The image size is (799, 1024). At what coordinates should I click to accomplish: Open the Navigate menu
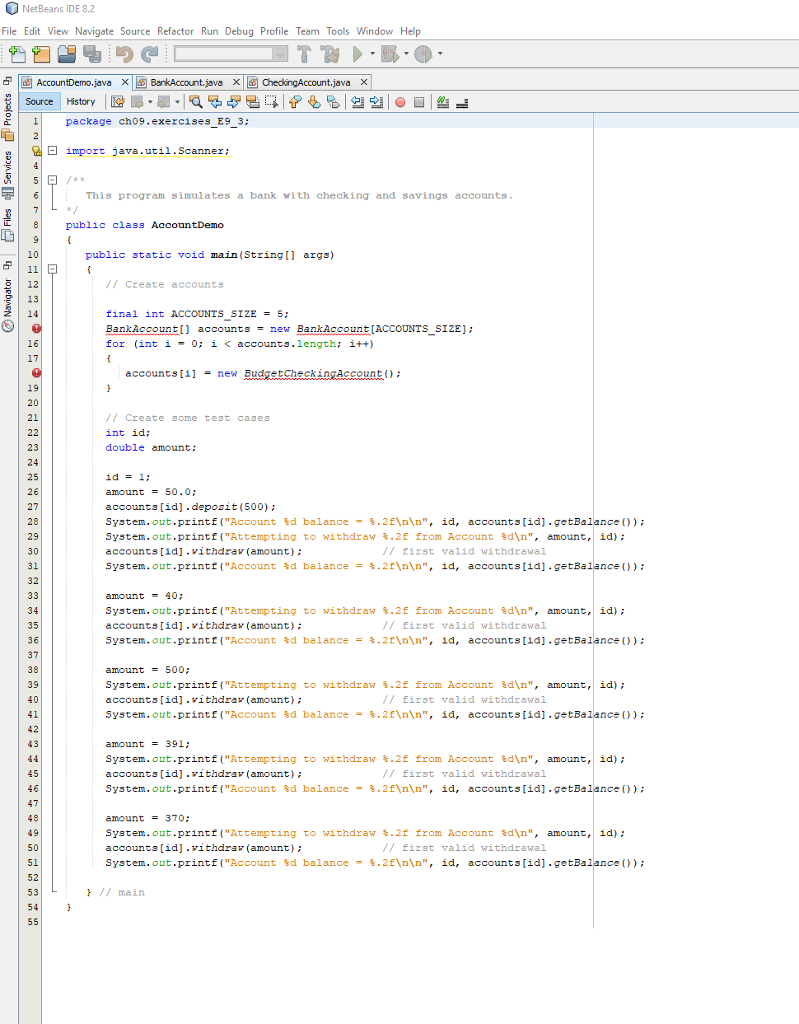click(94, 31)
